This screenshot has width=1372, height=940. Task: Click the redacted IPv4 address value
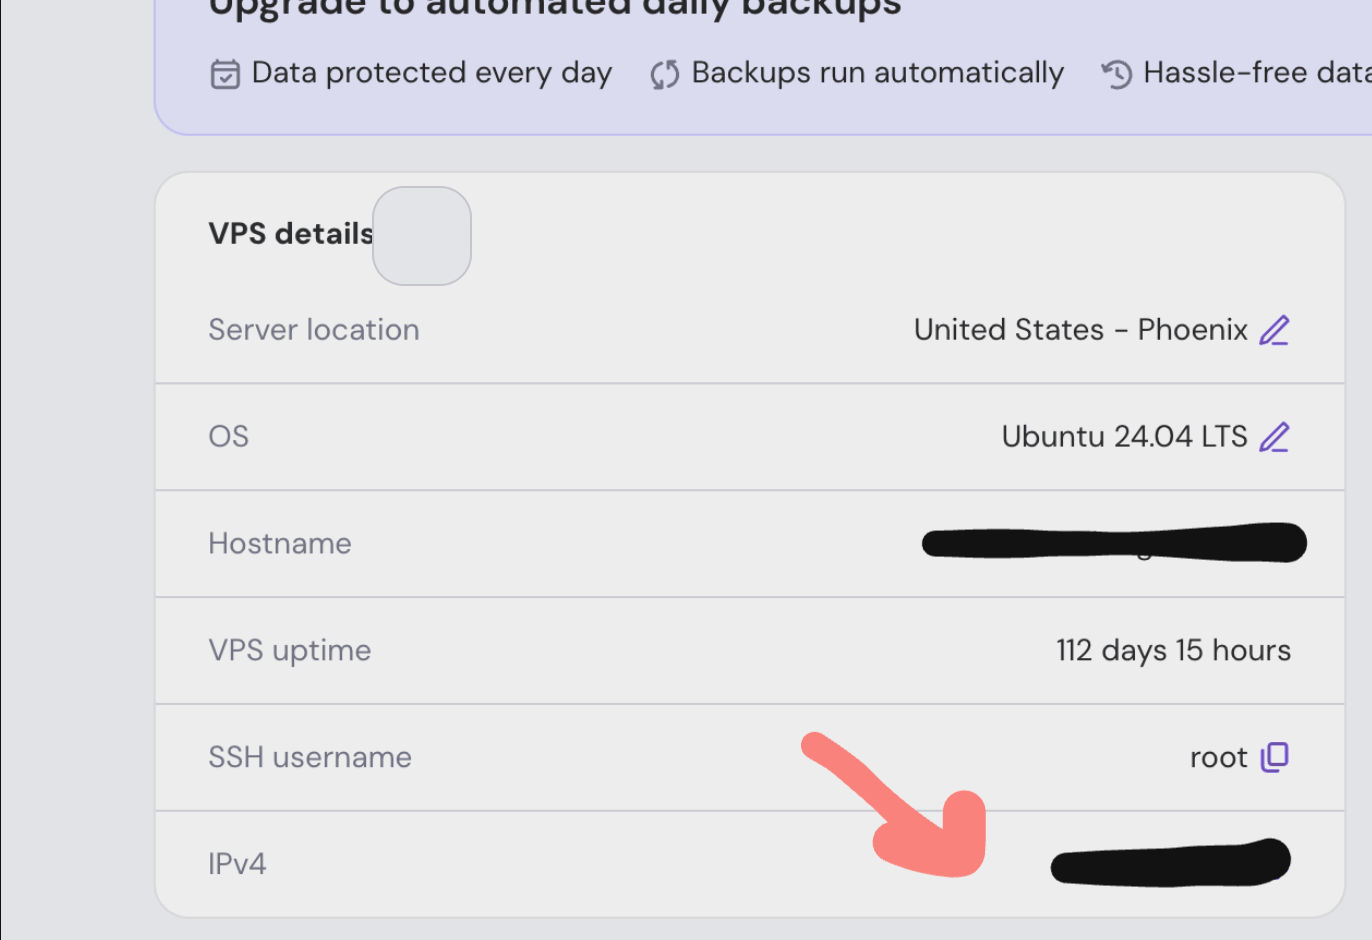(1170, 863)
